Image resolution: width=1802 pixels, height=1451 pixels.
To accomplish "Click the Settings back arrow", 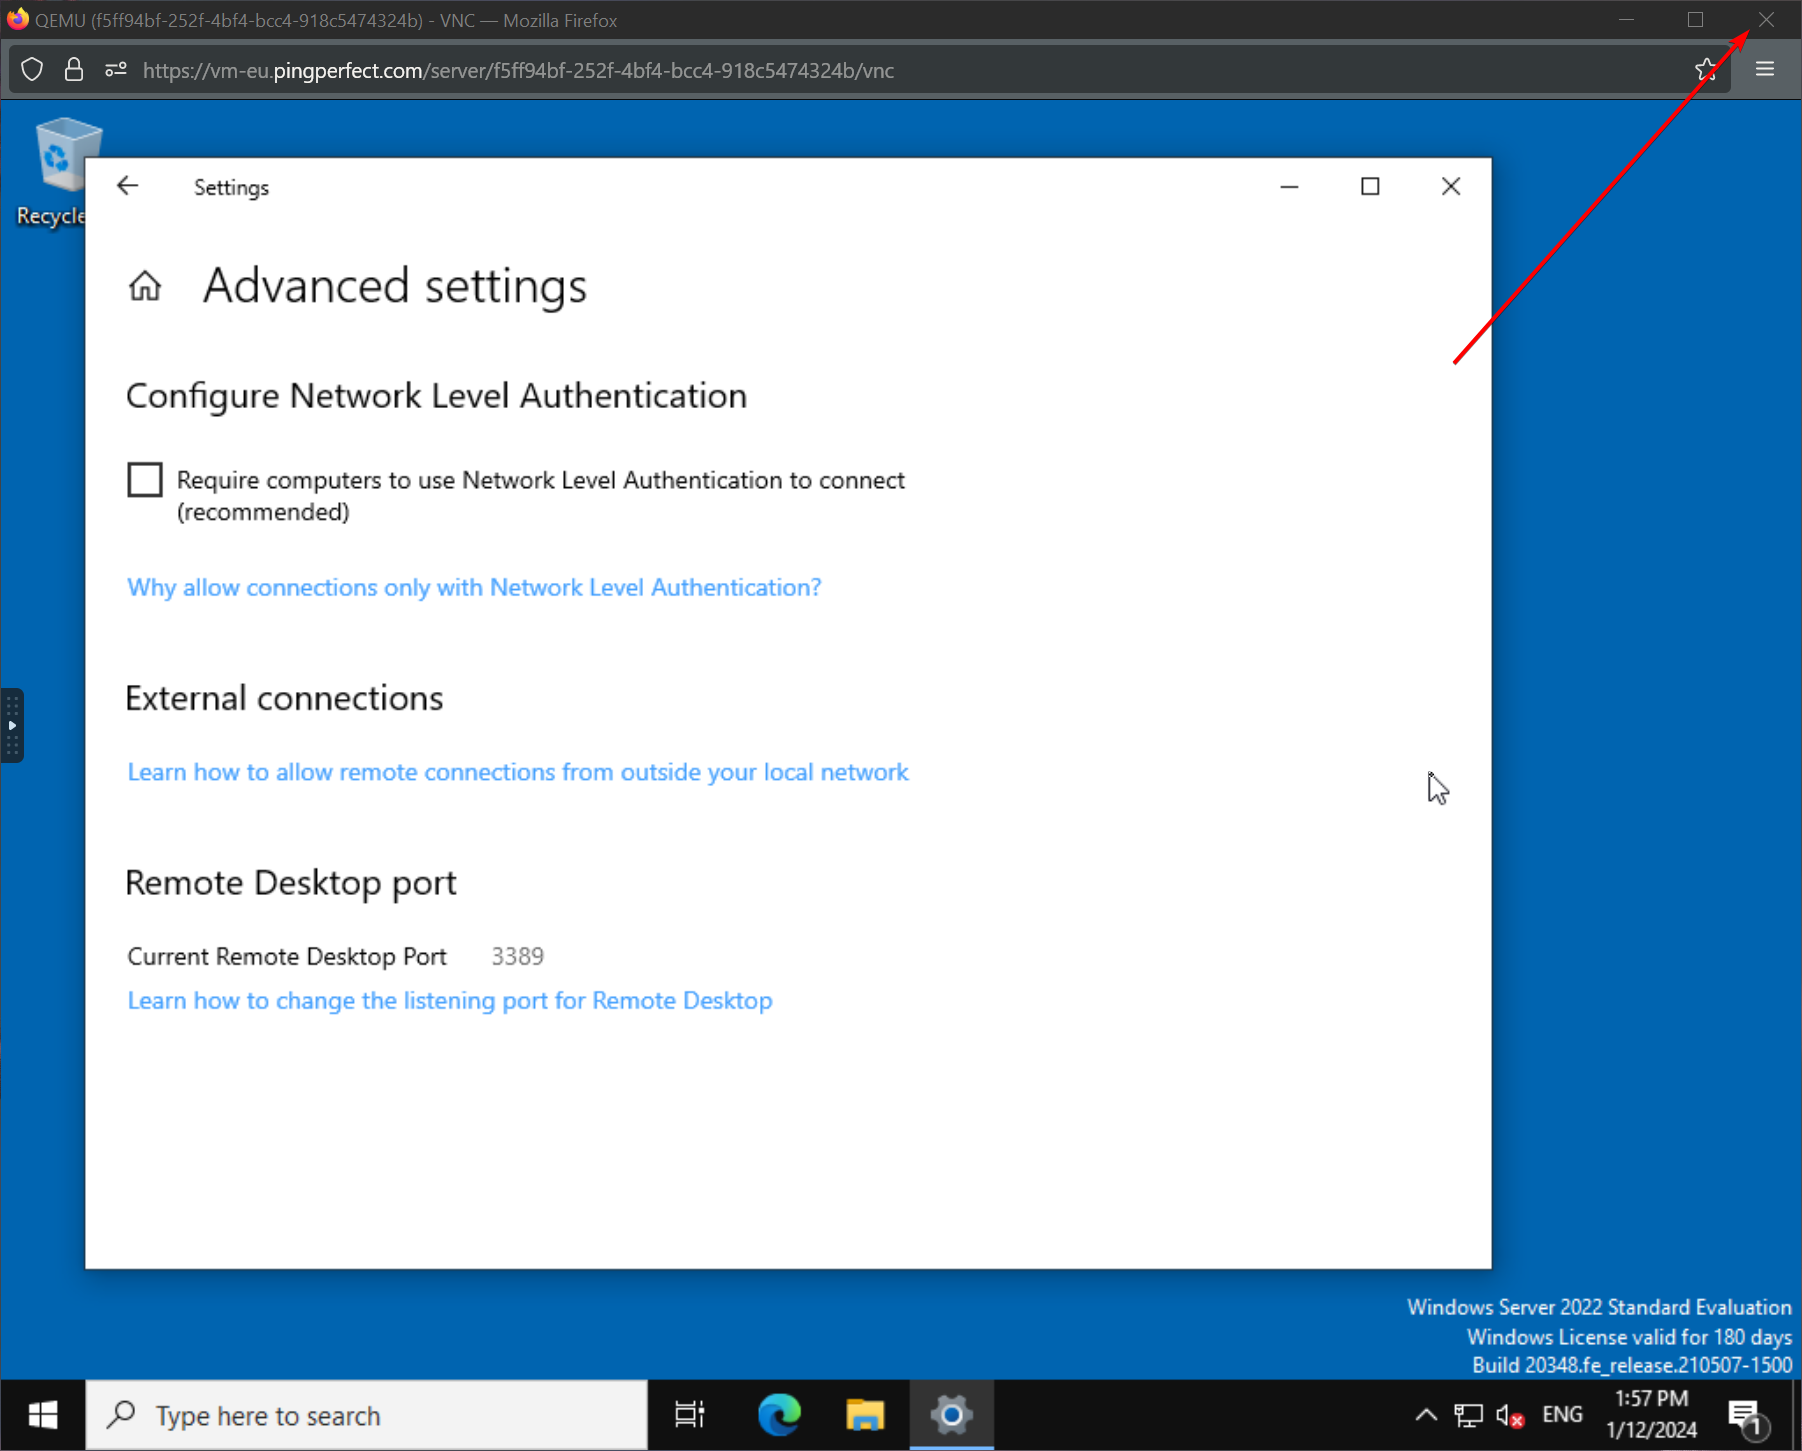I will 127,187.
